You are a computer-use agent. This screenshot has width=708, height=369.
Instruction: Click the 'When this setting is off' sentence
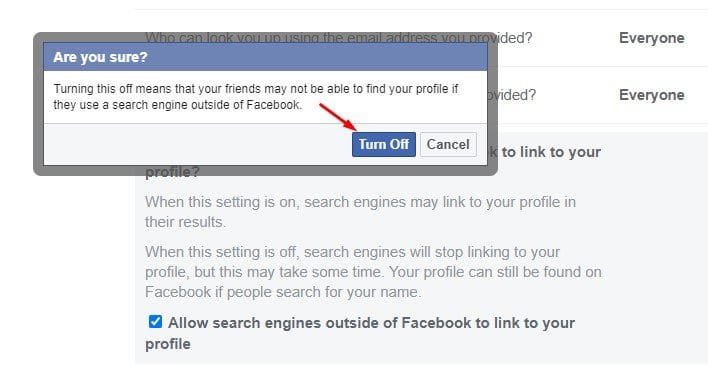click(373, 272)
